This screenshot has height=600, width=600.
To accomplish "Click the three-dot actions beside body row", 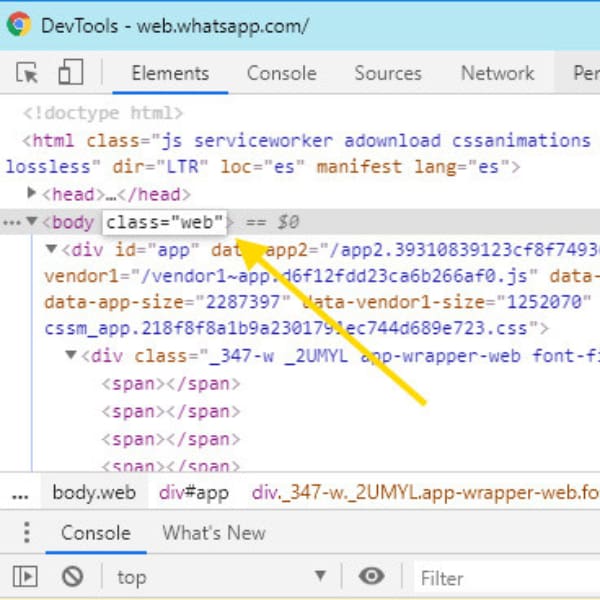I will (x=12, y=223).
